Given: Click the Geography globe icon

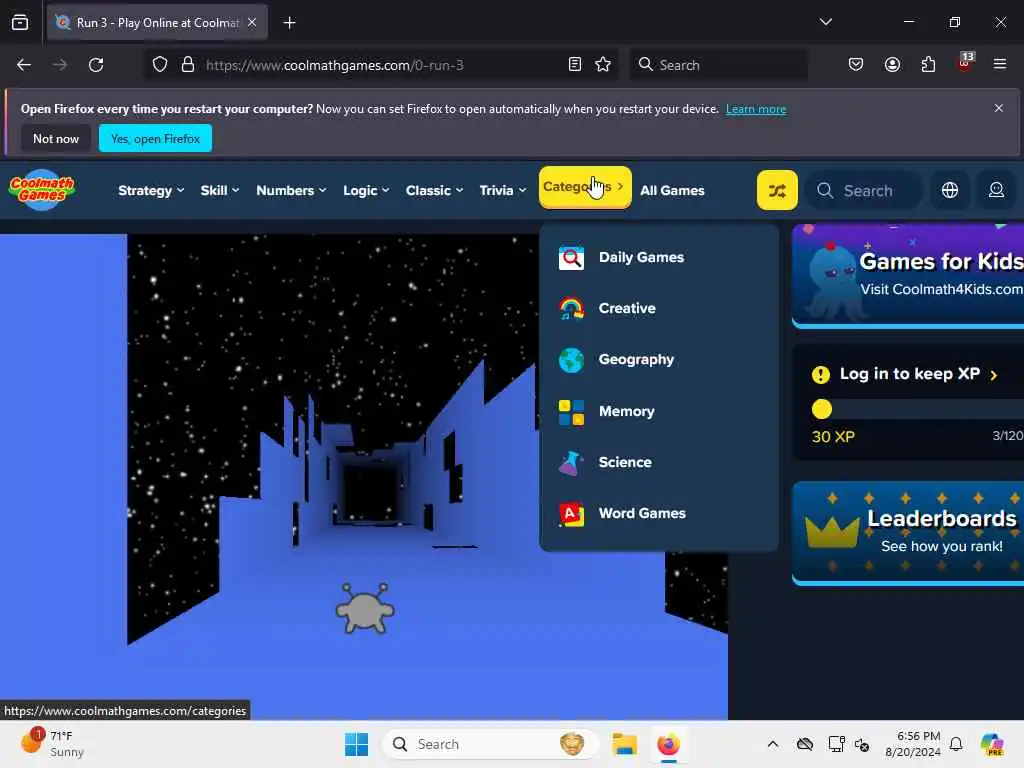Looking at the screenshot, I should point(571,360).
